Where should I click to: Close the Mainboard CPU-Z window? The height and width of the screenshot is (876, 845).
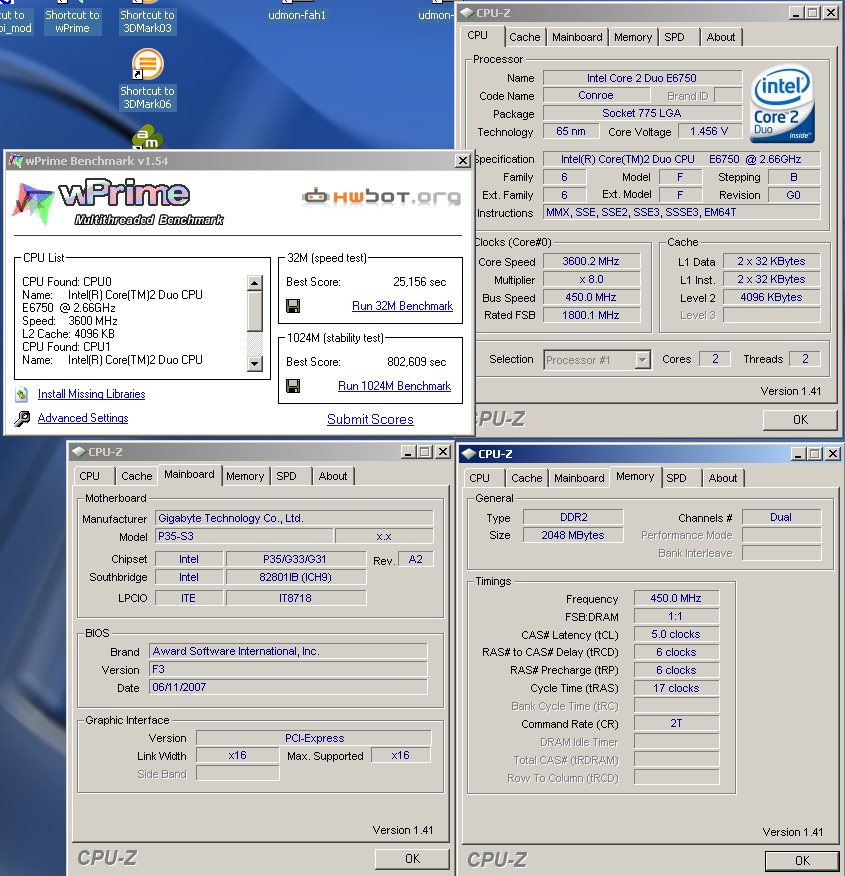point(443,452)
